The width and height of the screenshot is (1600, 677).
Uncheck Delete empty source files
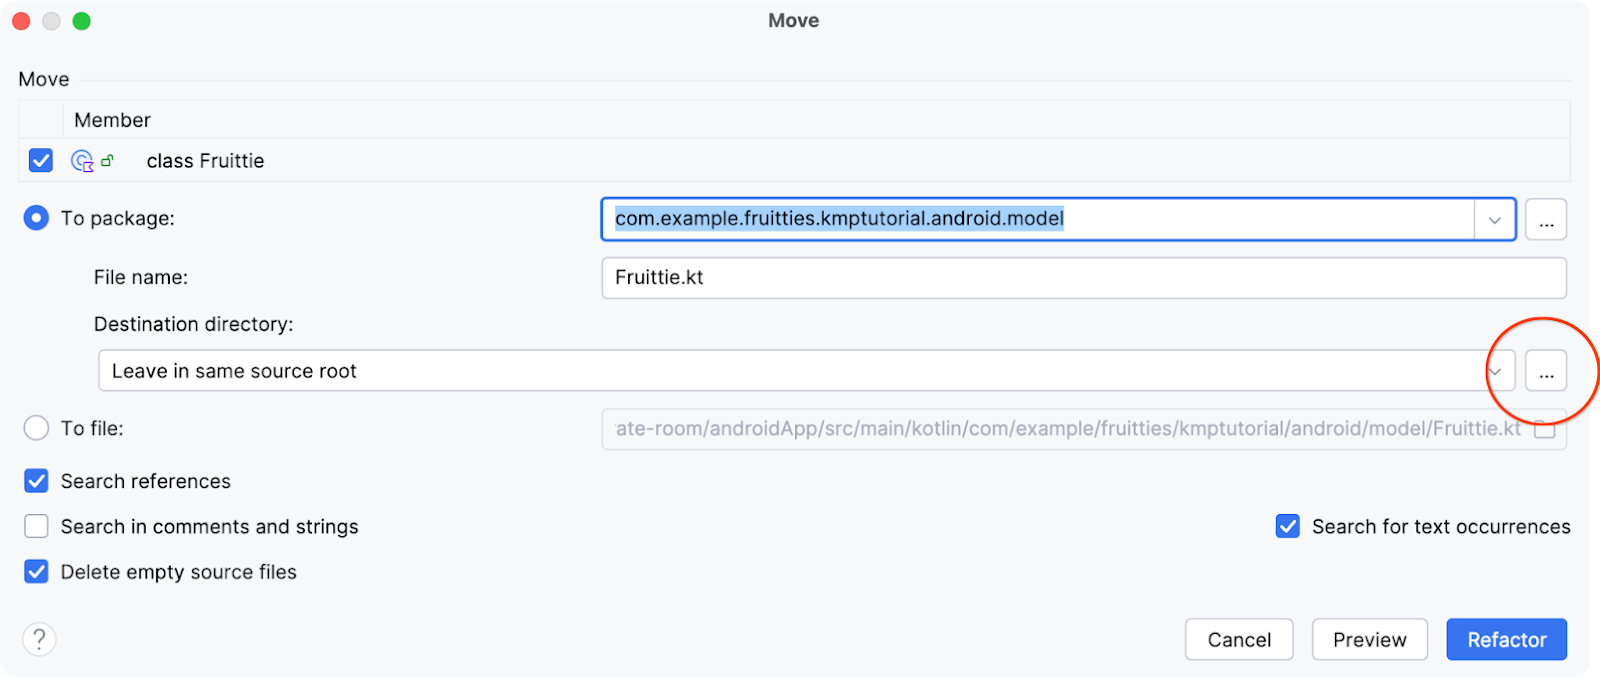pyautogui.click(x=37, y=572)
